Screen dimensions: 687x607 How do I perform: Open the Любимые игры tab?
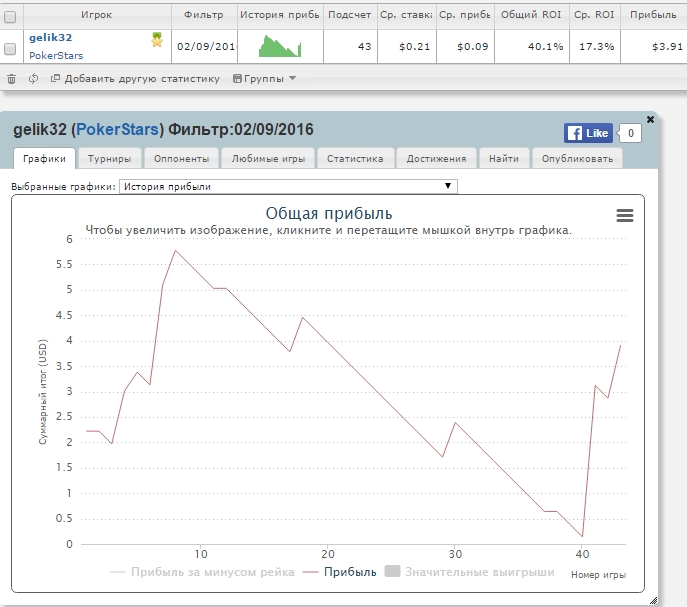[x=268, y=159]
